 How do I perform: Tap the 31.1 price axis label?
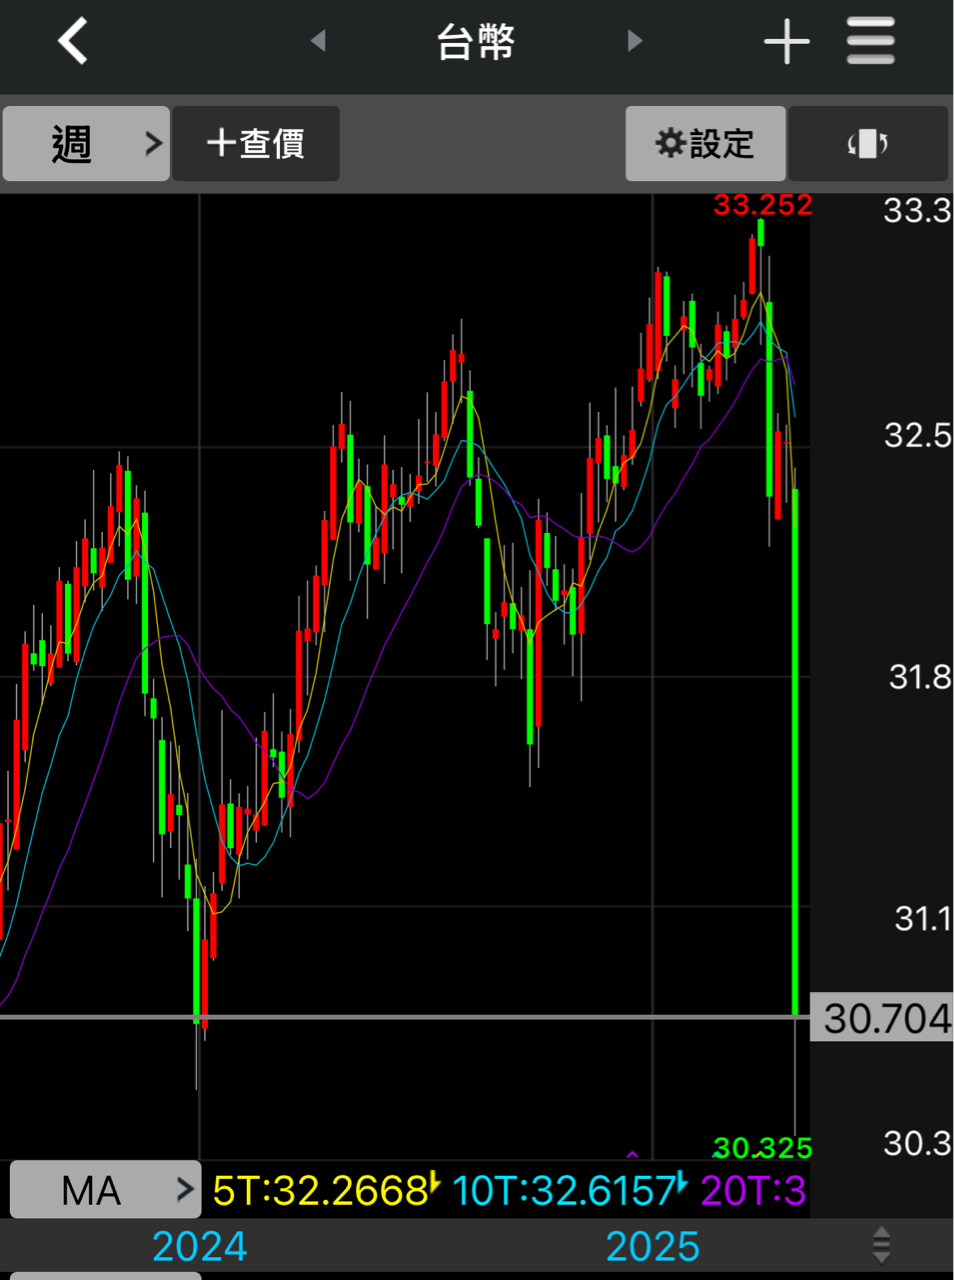[922, 918]
